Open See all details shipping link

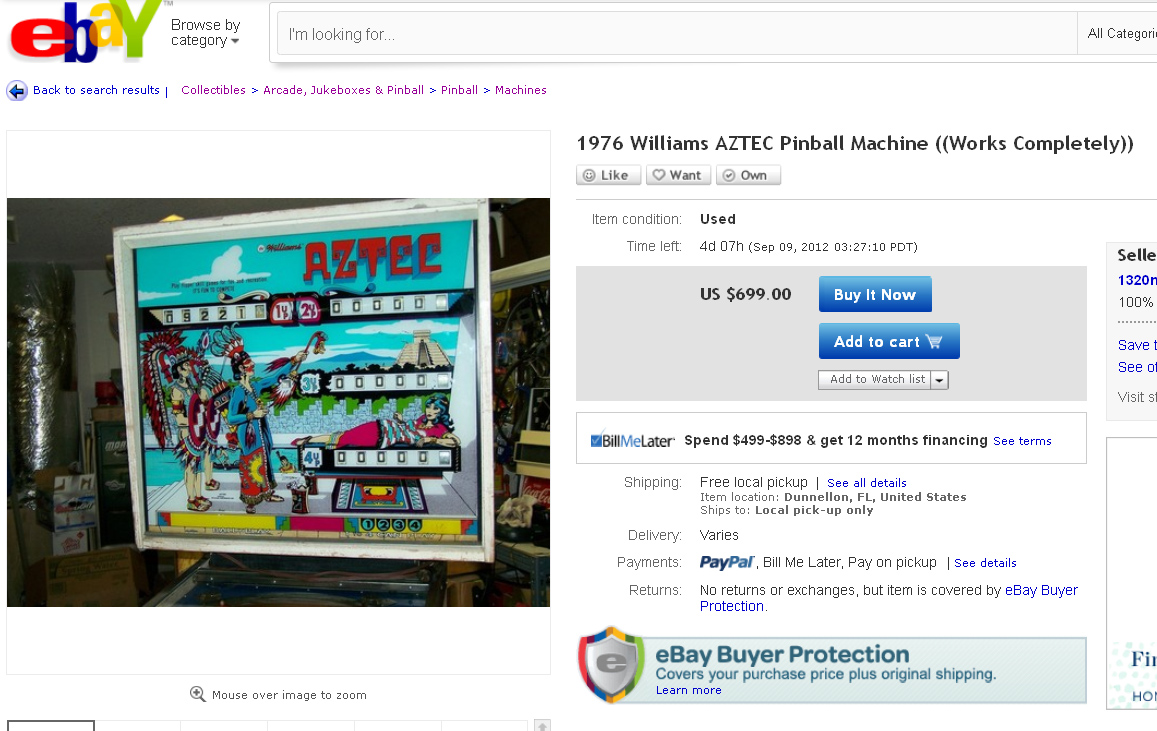866,483
